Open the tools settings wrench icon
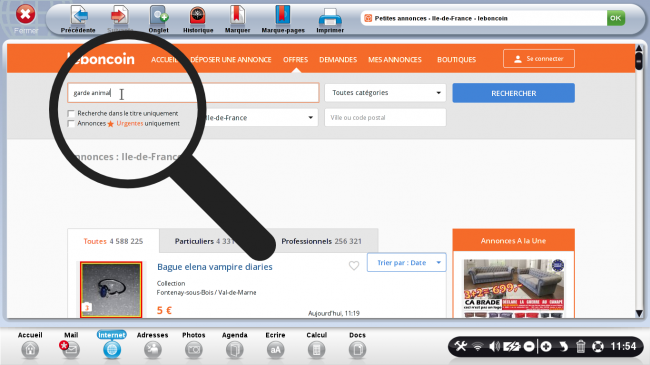The width and height of the screenshot is (650, 365). tap(461, 346)
